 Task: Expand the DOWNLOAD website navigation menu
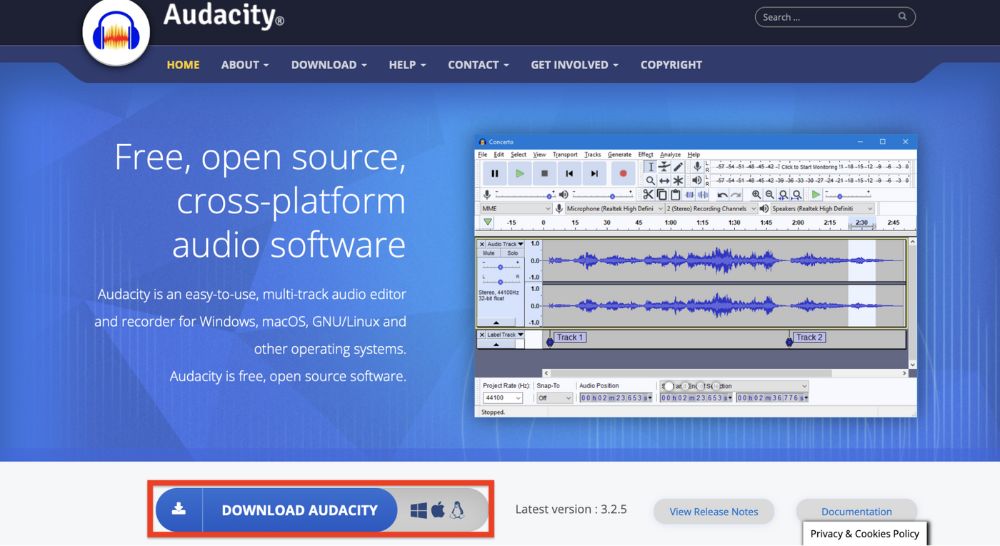click(x=329, y=65)
